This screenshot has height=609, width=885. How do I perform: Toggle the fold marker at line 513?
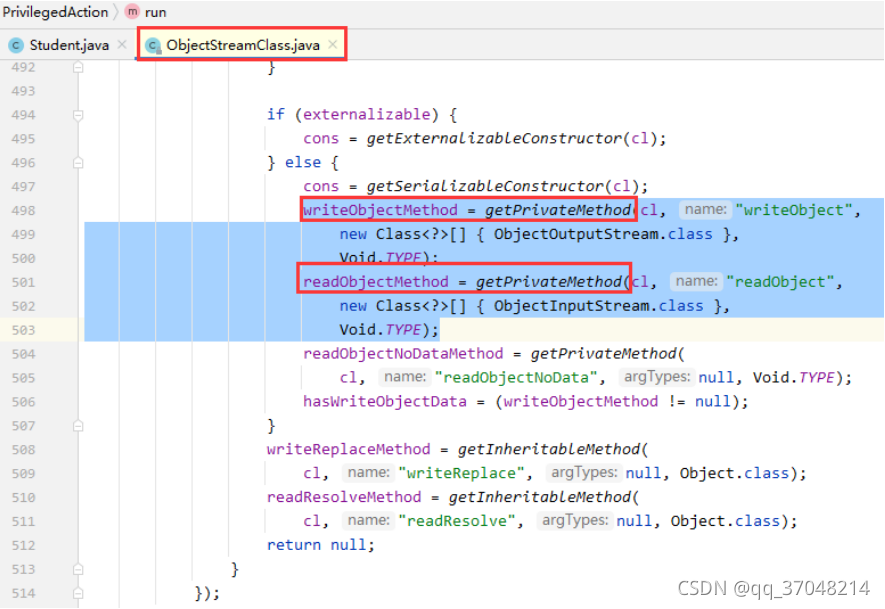(x=78, y=569)
